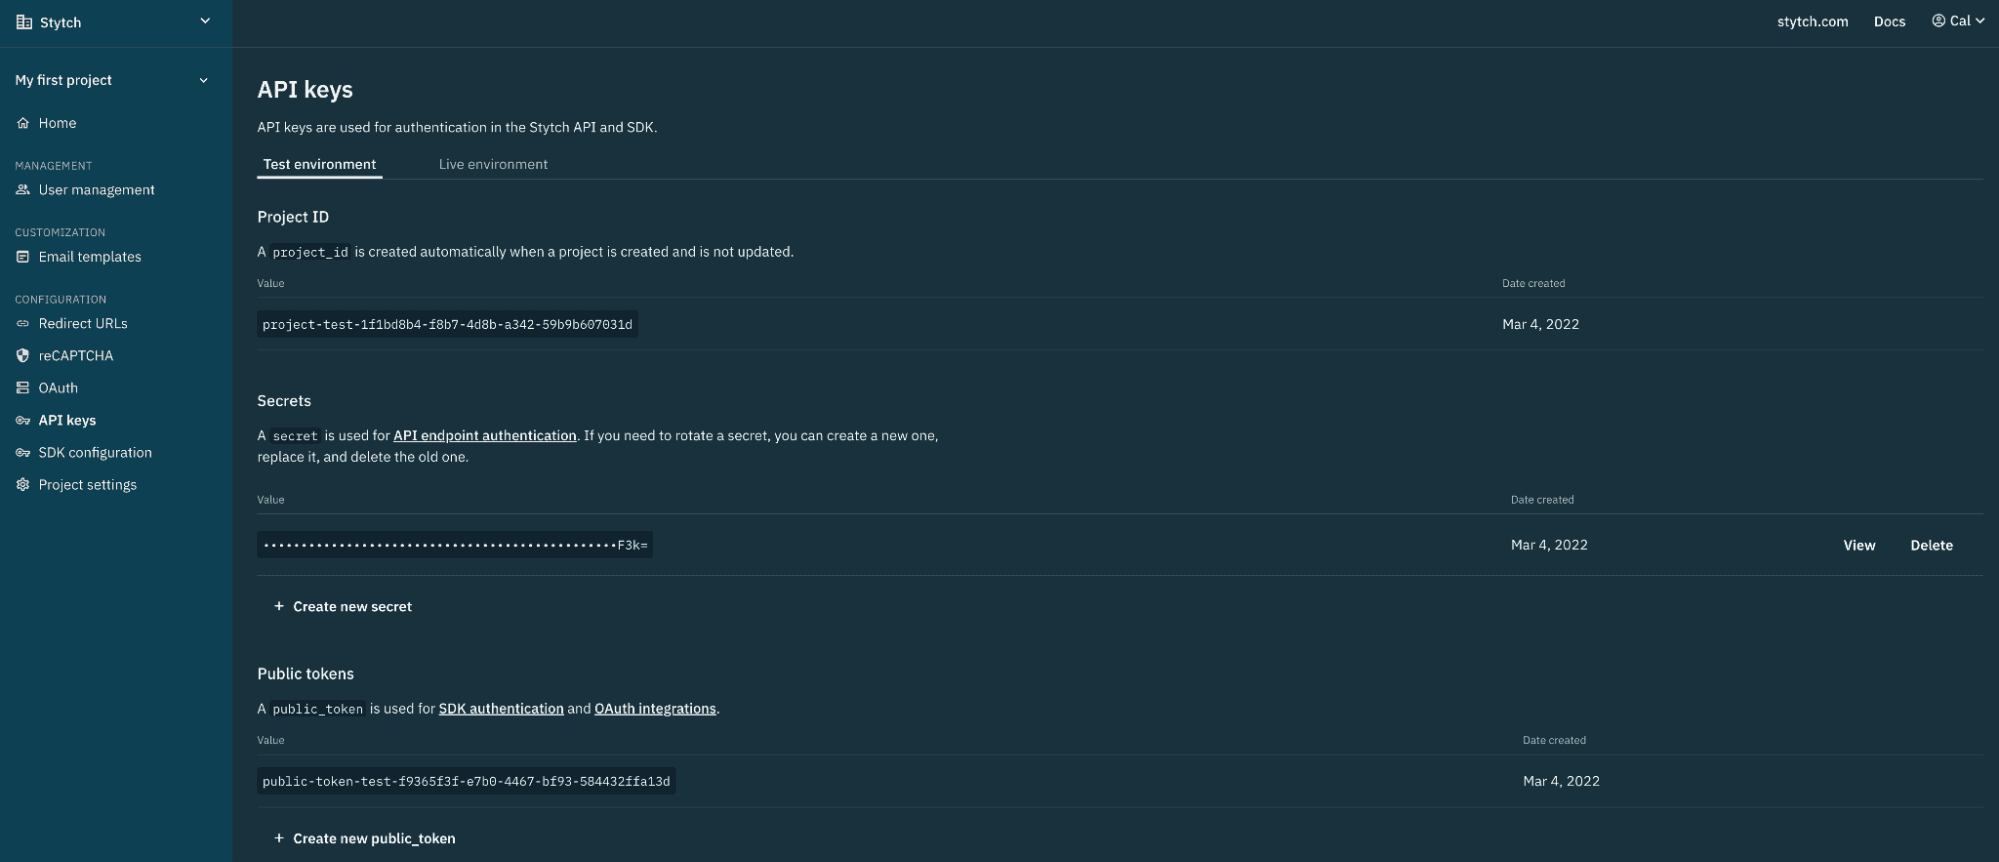Open Project settings page
Image resolution: width=1999 pixels, height=862 pixels.
[x=88, y=485]
